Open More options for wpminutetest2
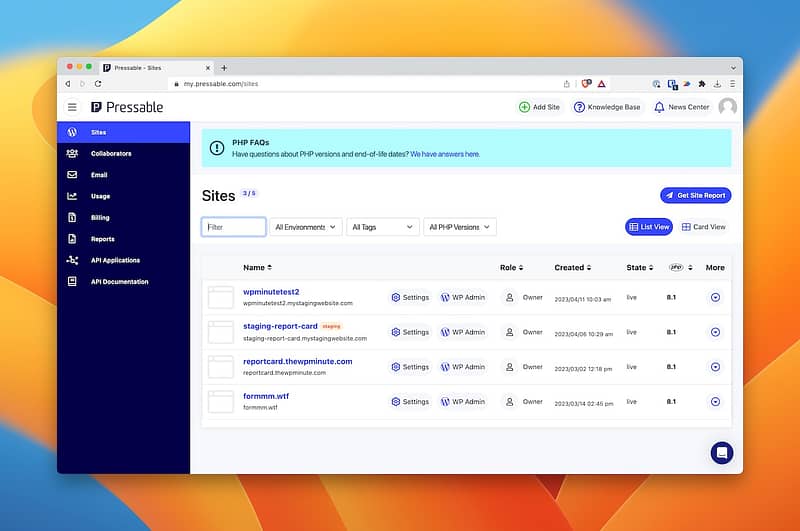800x531 pixels. 715,297
